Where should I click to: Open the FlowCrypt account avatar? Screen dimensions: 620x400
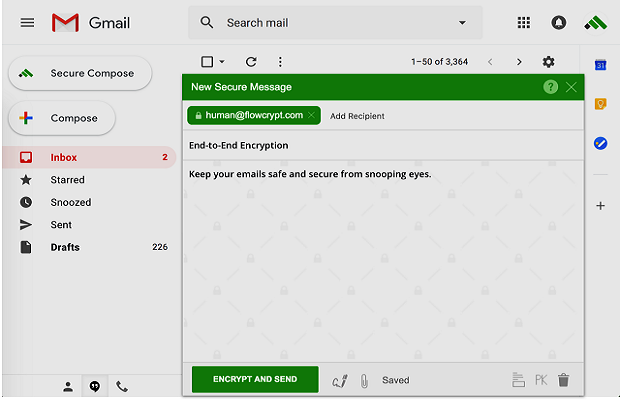[595, 23]
